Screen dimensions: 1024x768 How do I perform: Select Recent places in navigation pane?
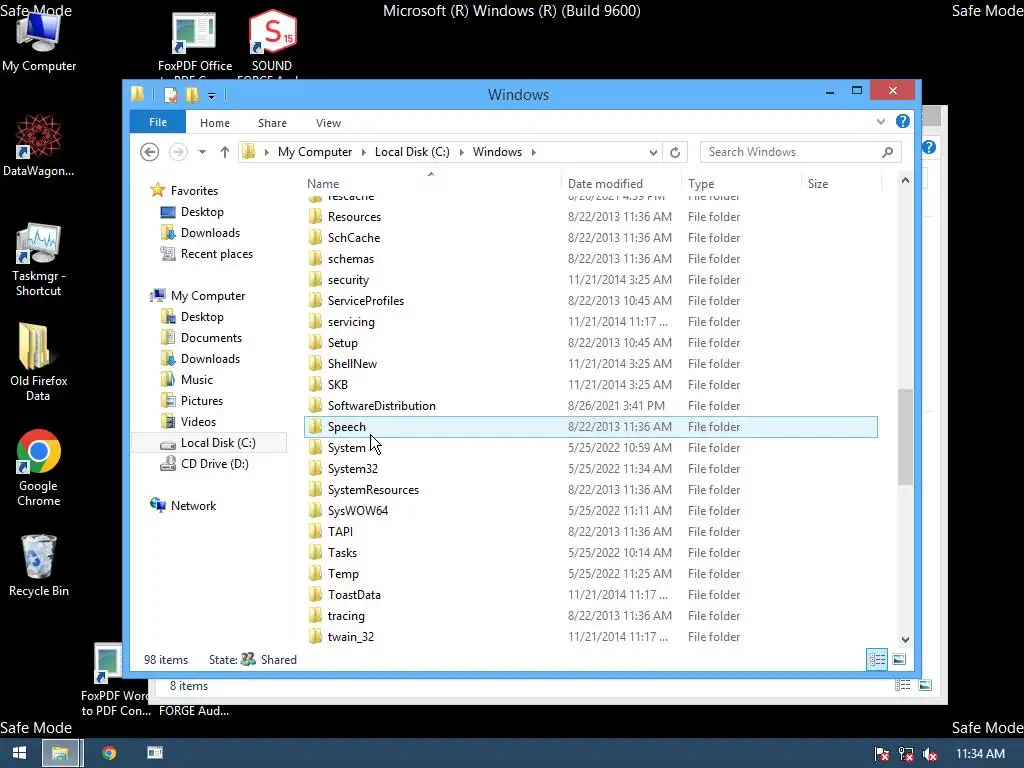point(216,254)
